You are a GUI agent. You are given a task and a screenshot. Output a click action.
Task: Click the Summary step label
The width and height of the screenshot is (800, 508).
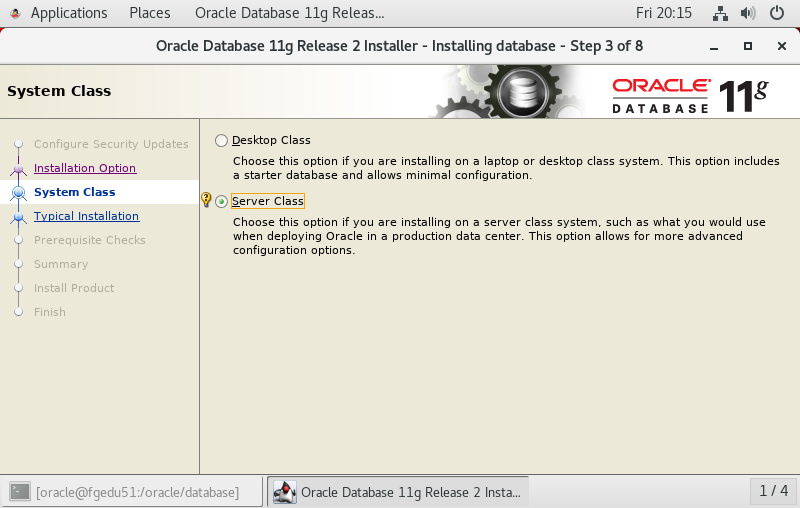(61, 264)
